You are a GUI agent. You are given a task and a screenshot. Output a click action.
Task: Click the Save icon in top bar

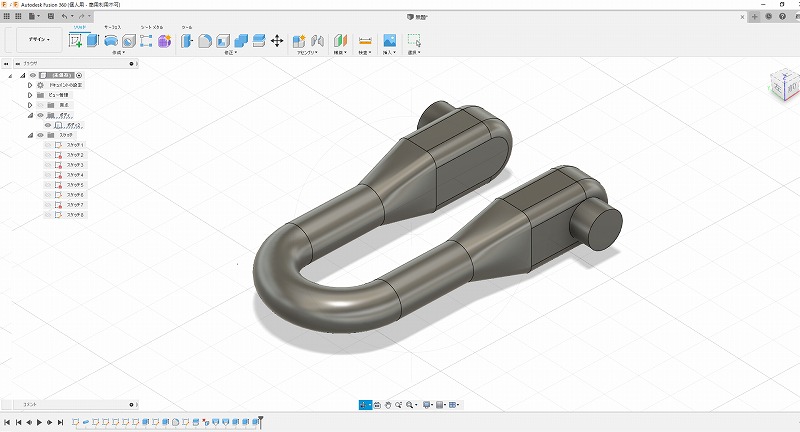tap(53, 17)
